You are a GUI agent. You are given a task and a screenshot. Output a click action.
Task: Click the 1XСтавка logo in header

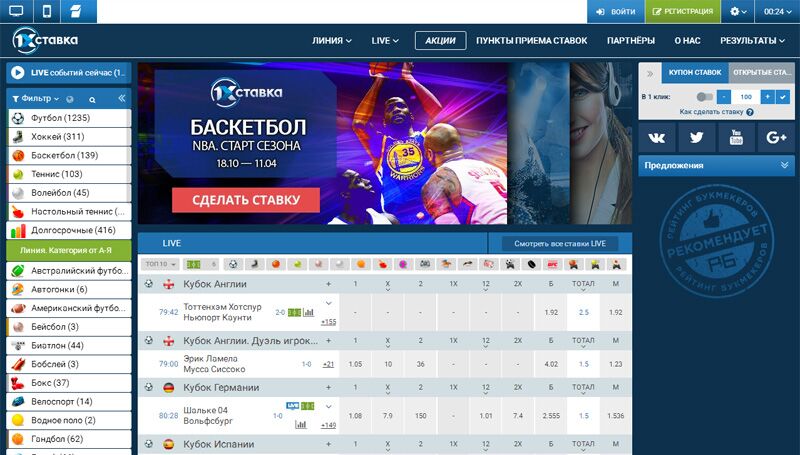[x=45, y=40]
